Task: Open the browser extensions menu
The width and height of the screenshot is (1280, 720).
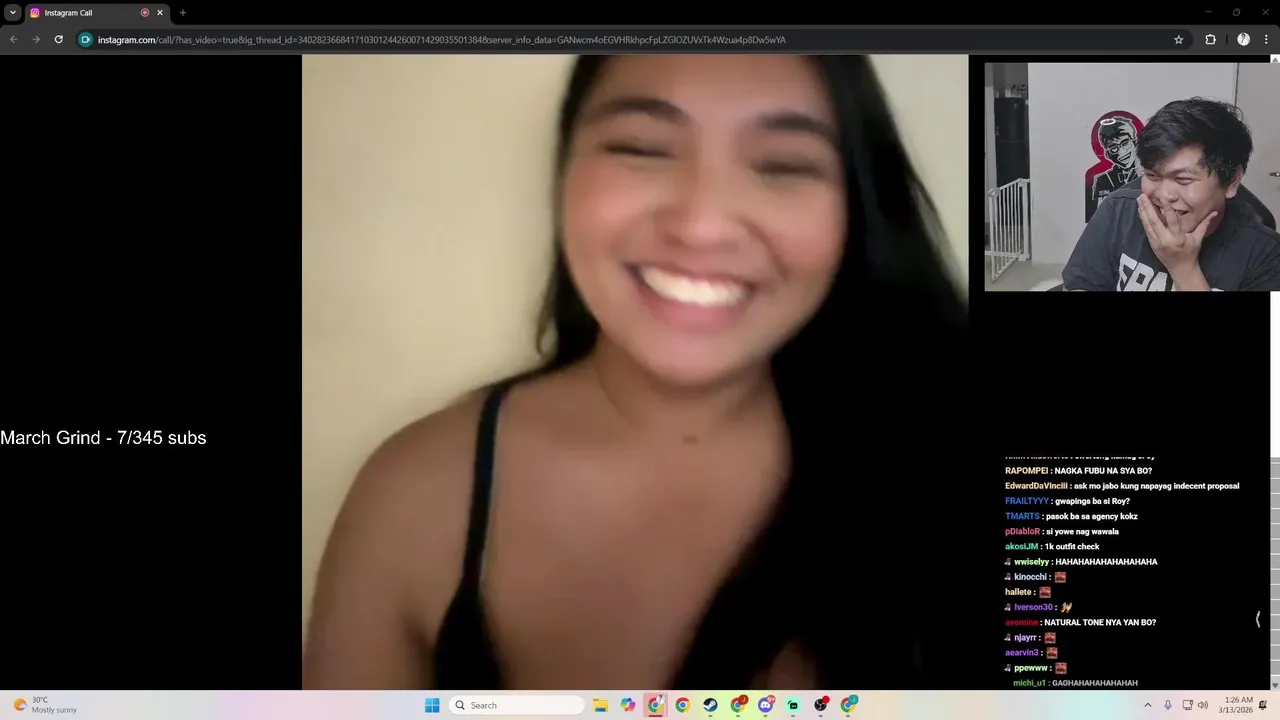Action: pyautogui.click(x=1210, y=40)
